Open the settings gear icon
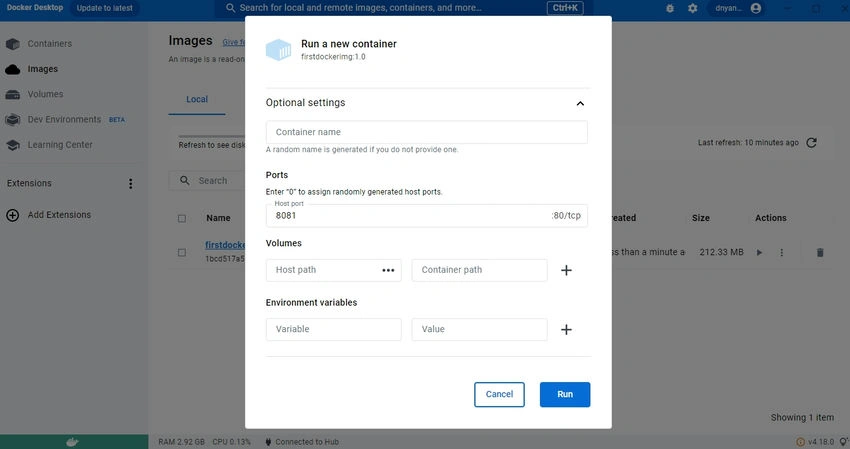This screenshot has height=449, width=850. click(693, 8)
